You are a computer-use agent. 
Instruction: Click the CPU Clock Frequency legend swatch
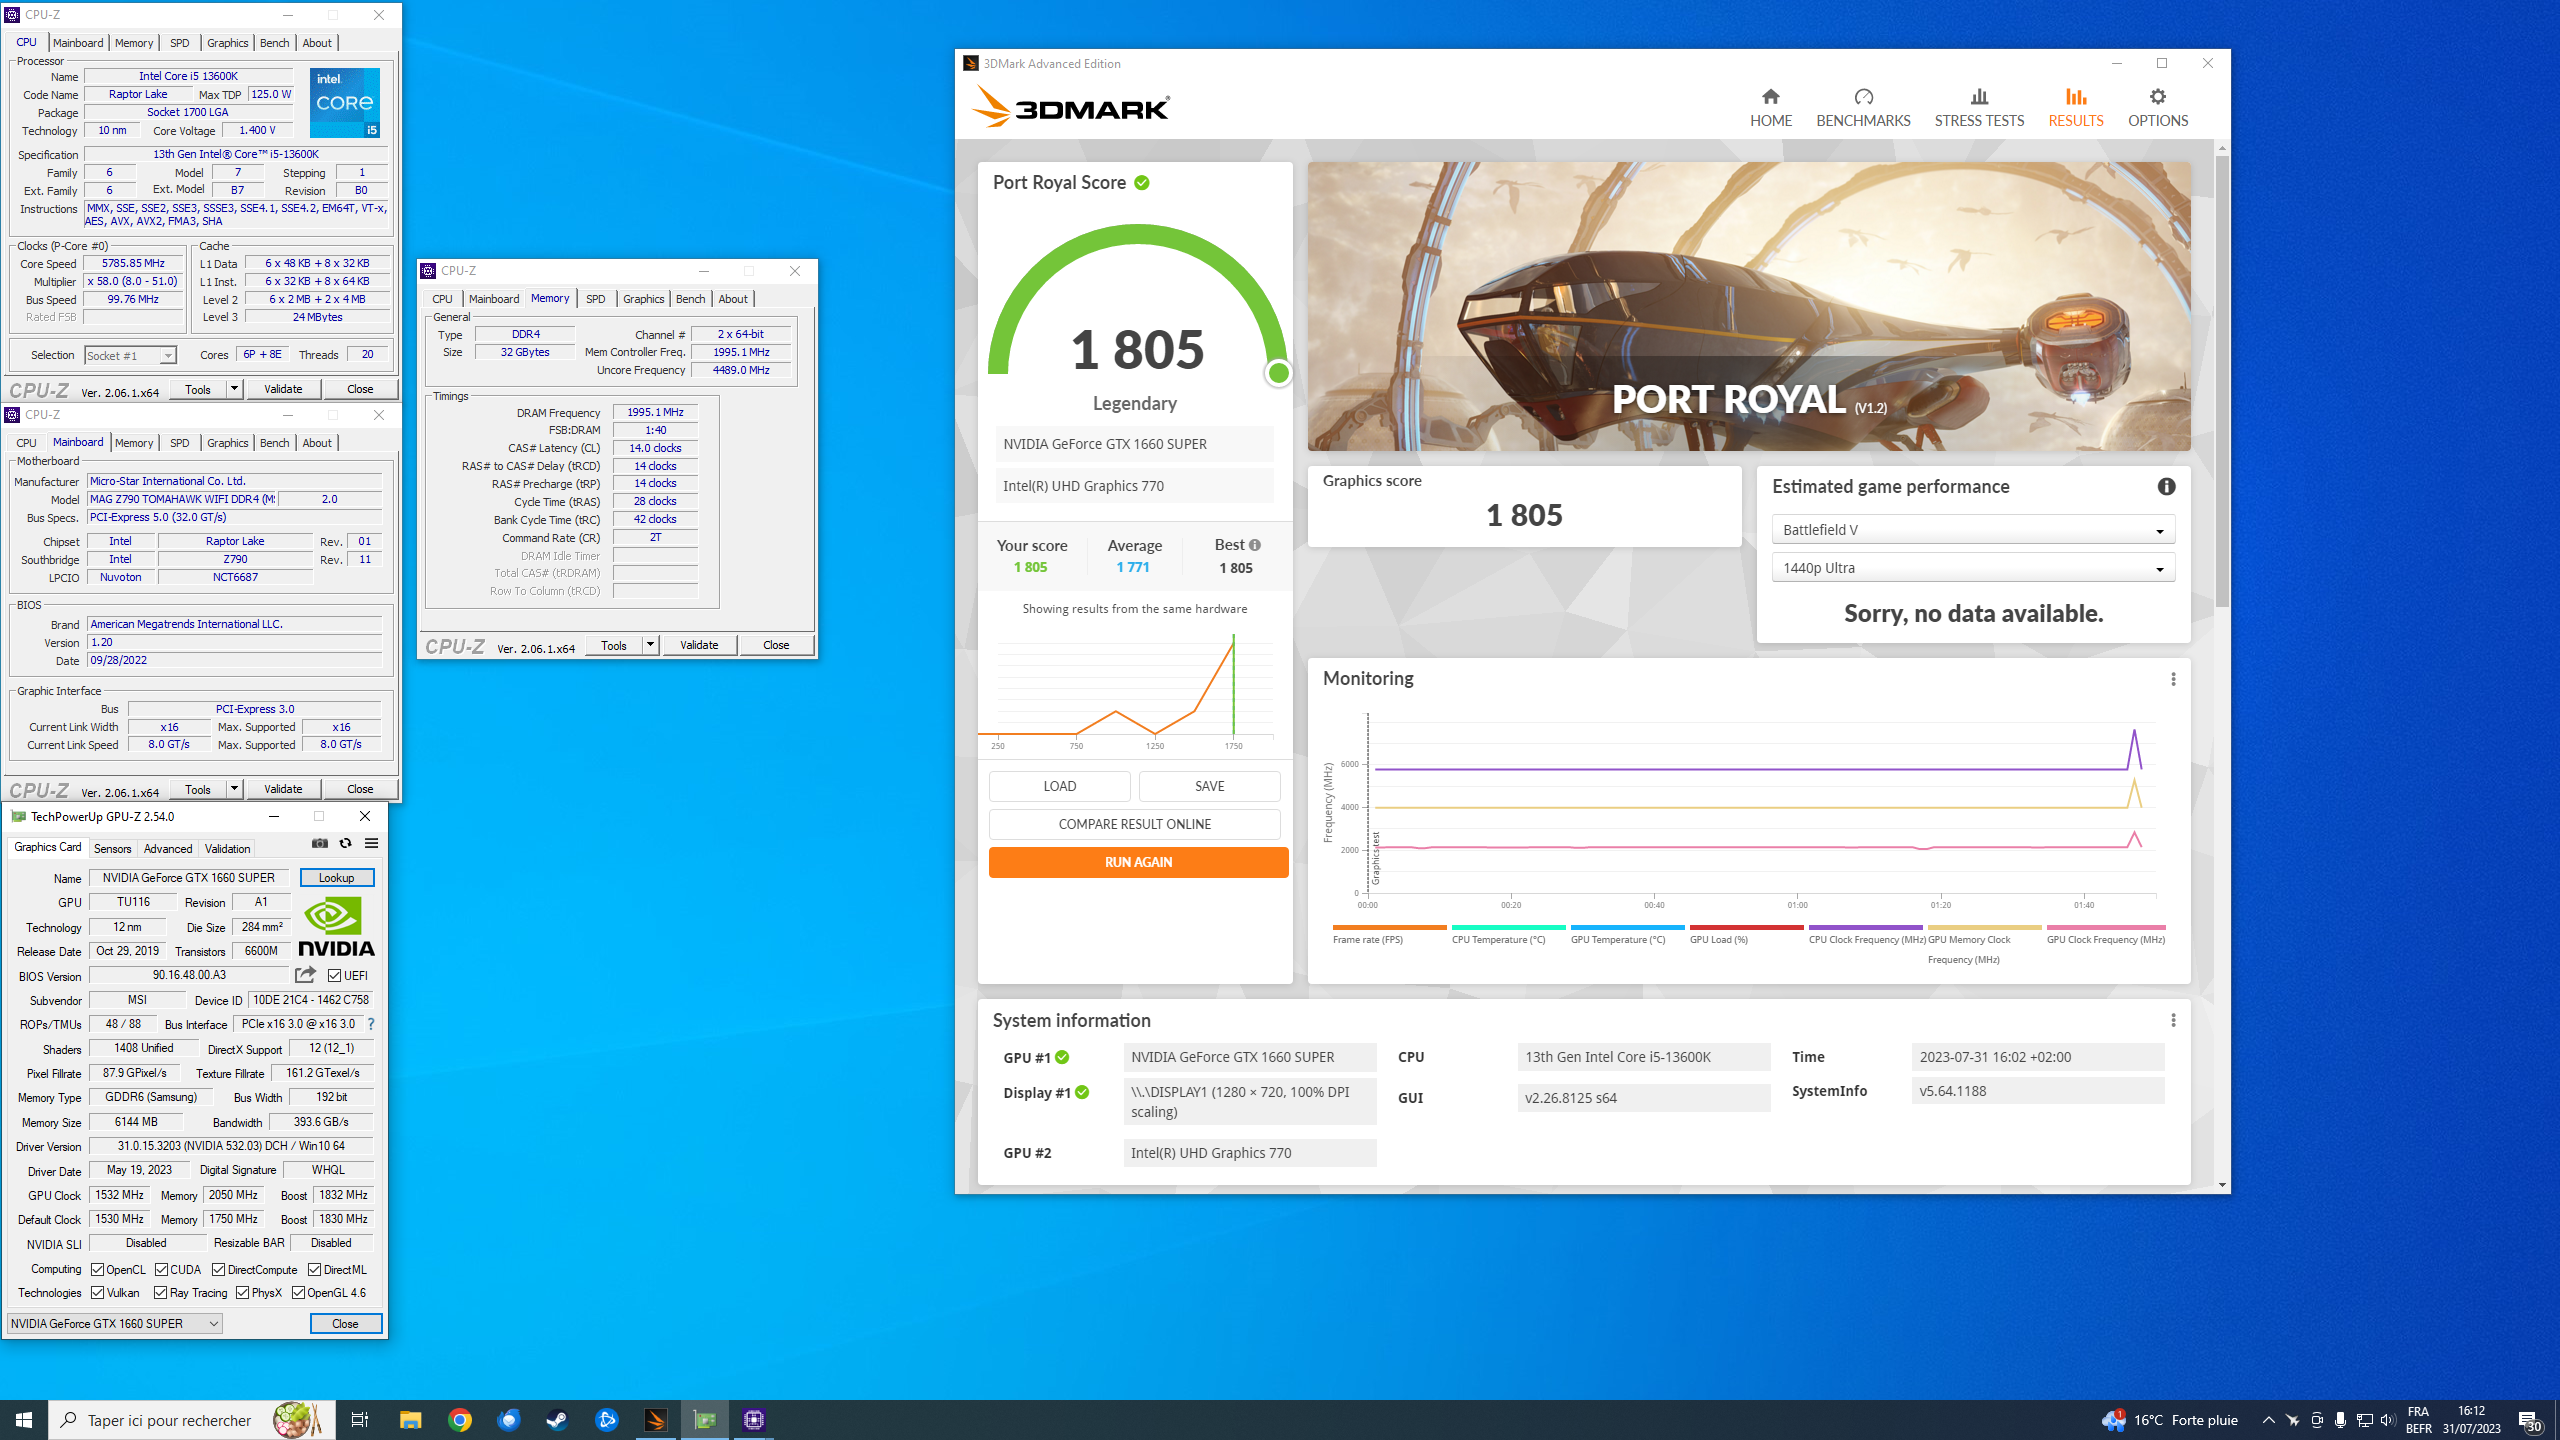coord(1866,928)
